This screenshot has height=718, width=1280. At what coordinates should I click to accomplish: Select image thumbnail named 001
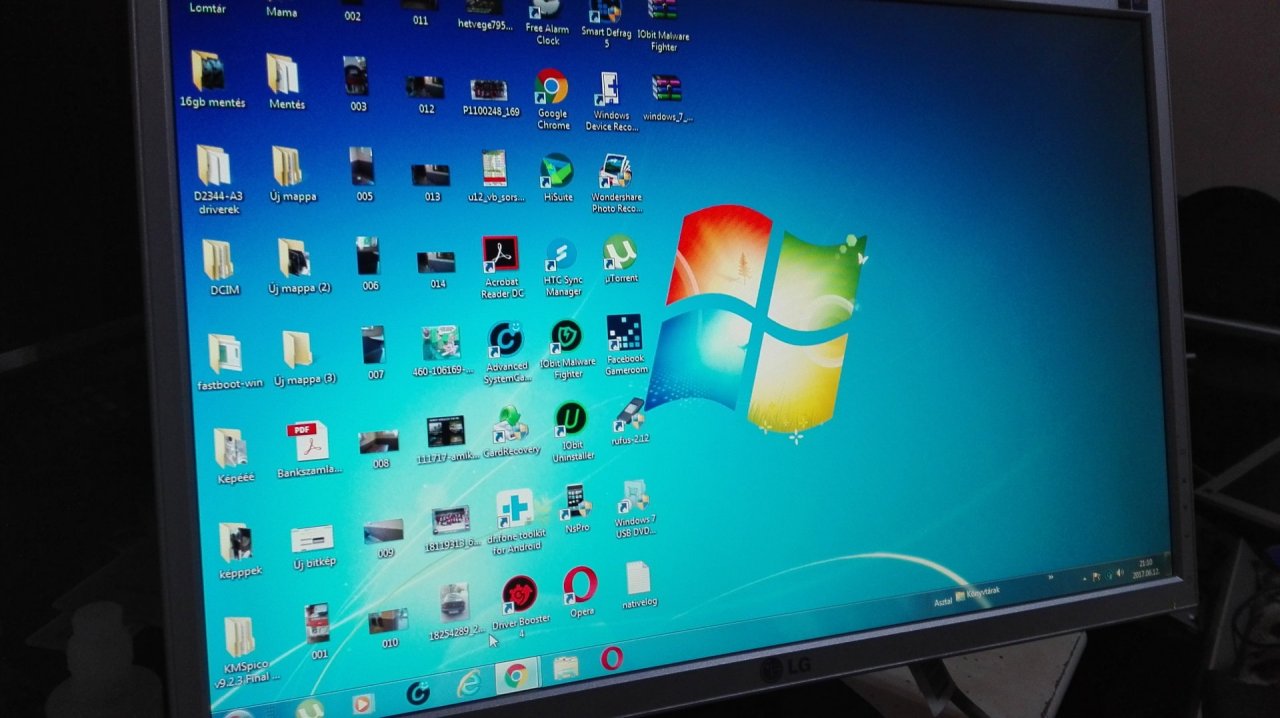tap(317, 623)
